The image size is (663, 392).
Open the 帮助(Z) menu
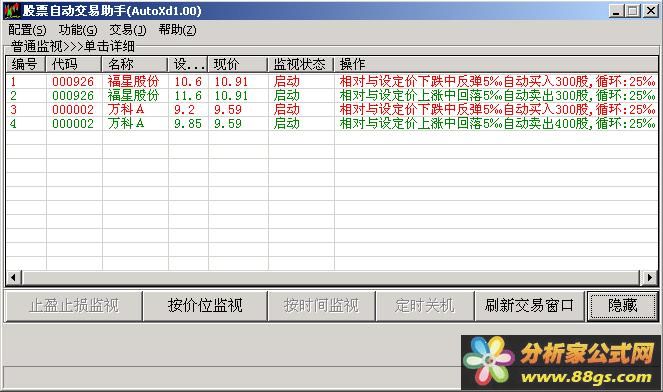click(178, 30)
